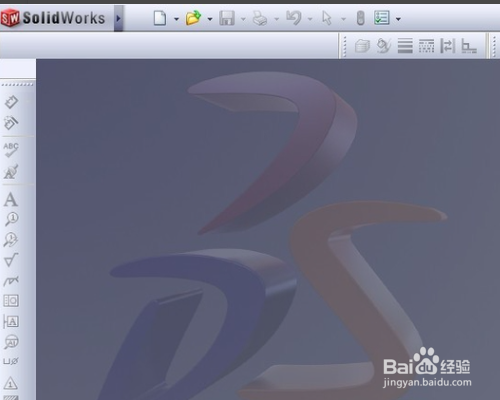Select the Surface Finish symbol tool
This screenshot has width=500, height=400.
[x=11, y=260]
